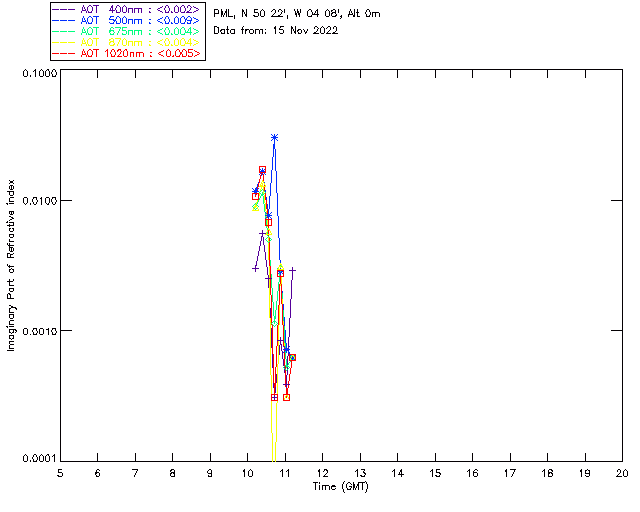Click the x-axis tick label 5
The width and height of the screenshot is (640, 512).
(x=60, y=473)
